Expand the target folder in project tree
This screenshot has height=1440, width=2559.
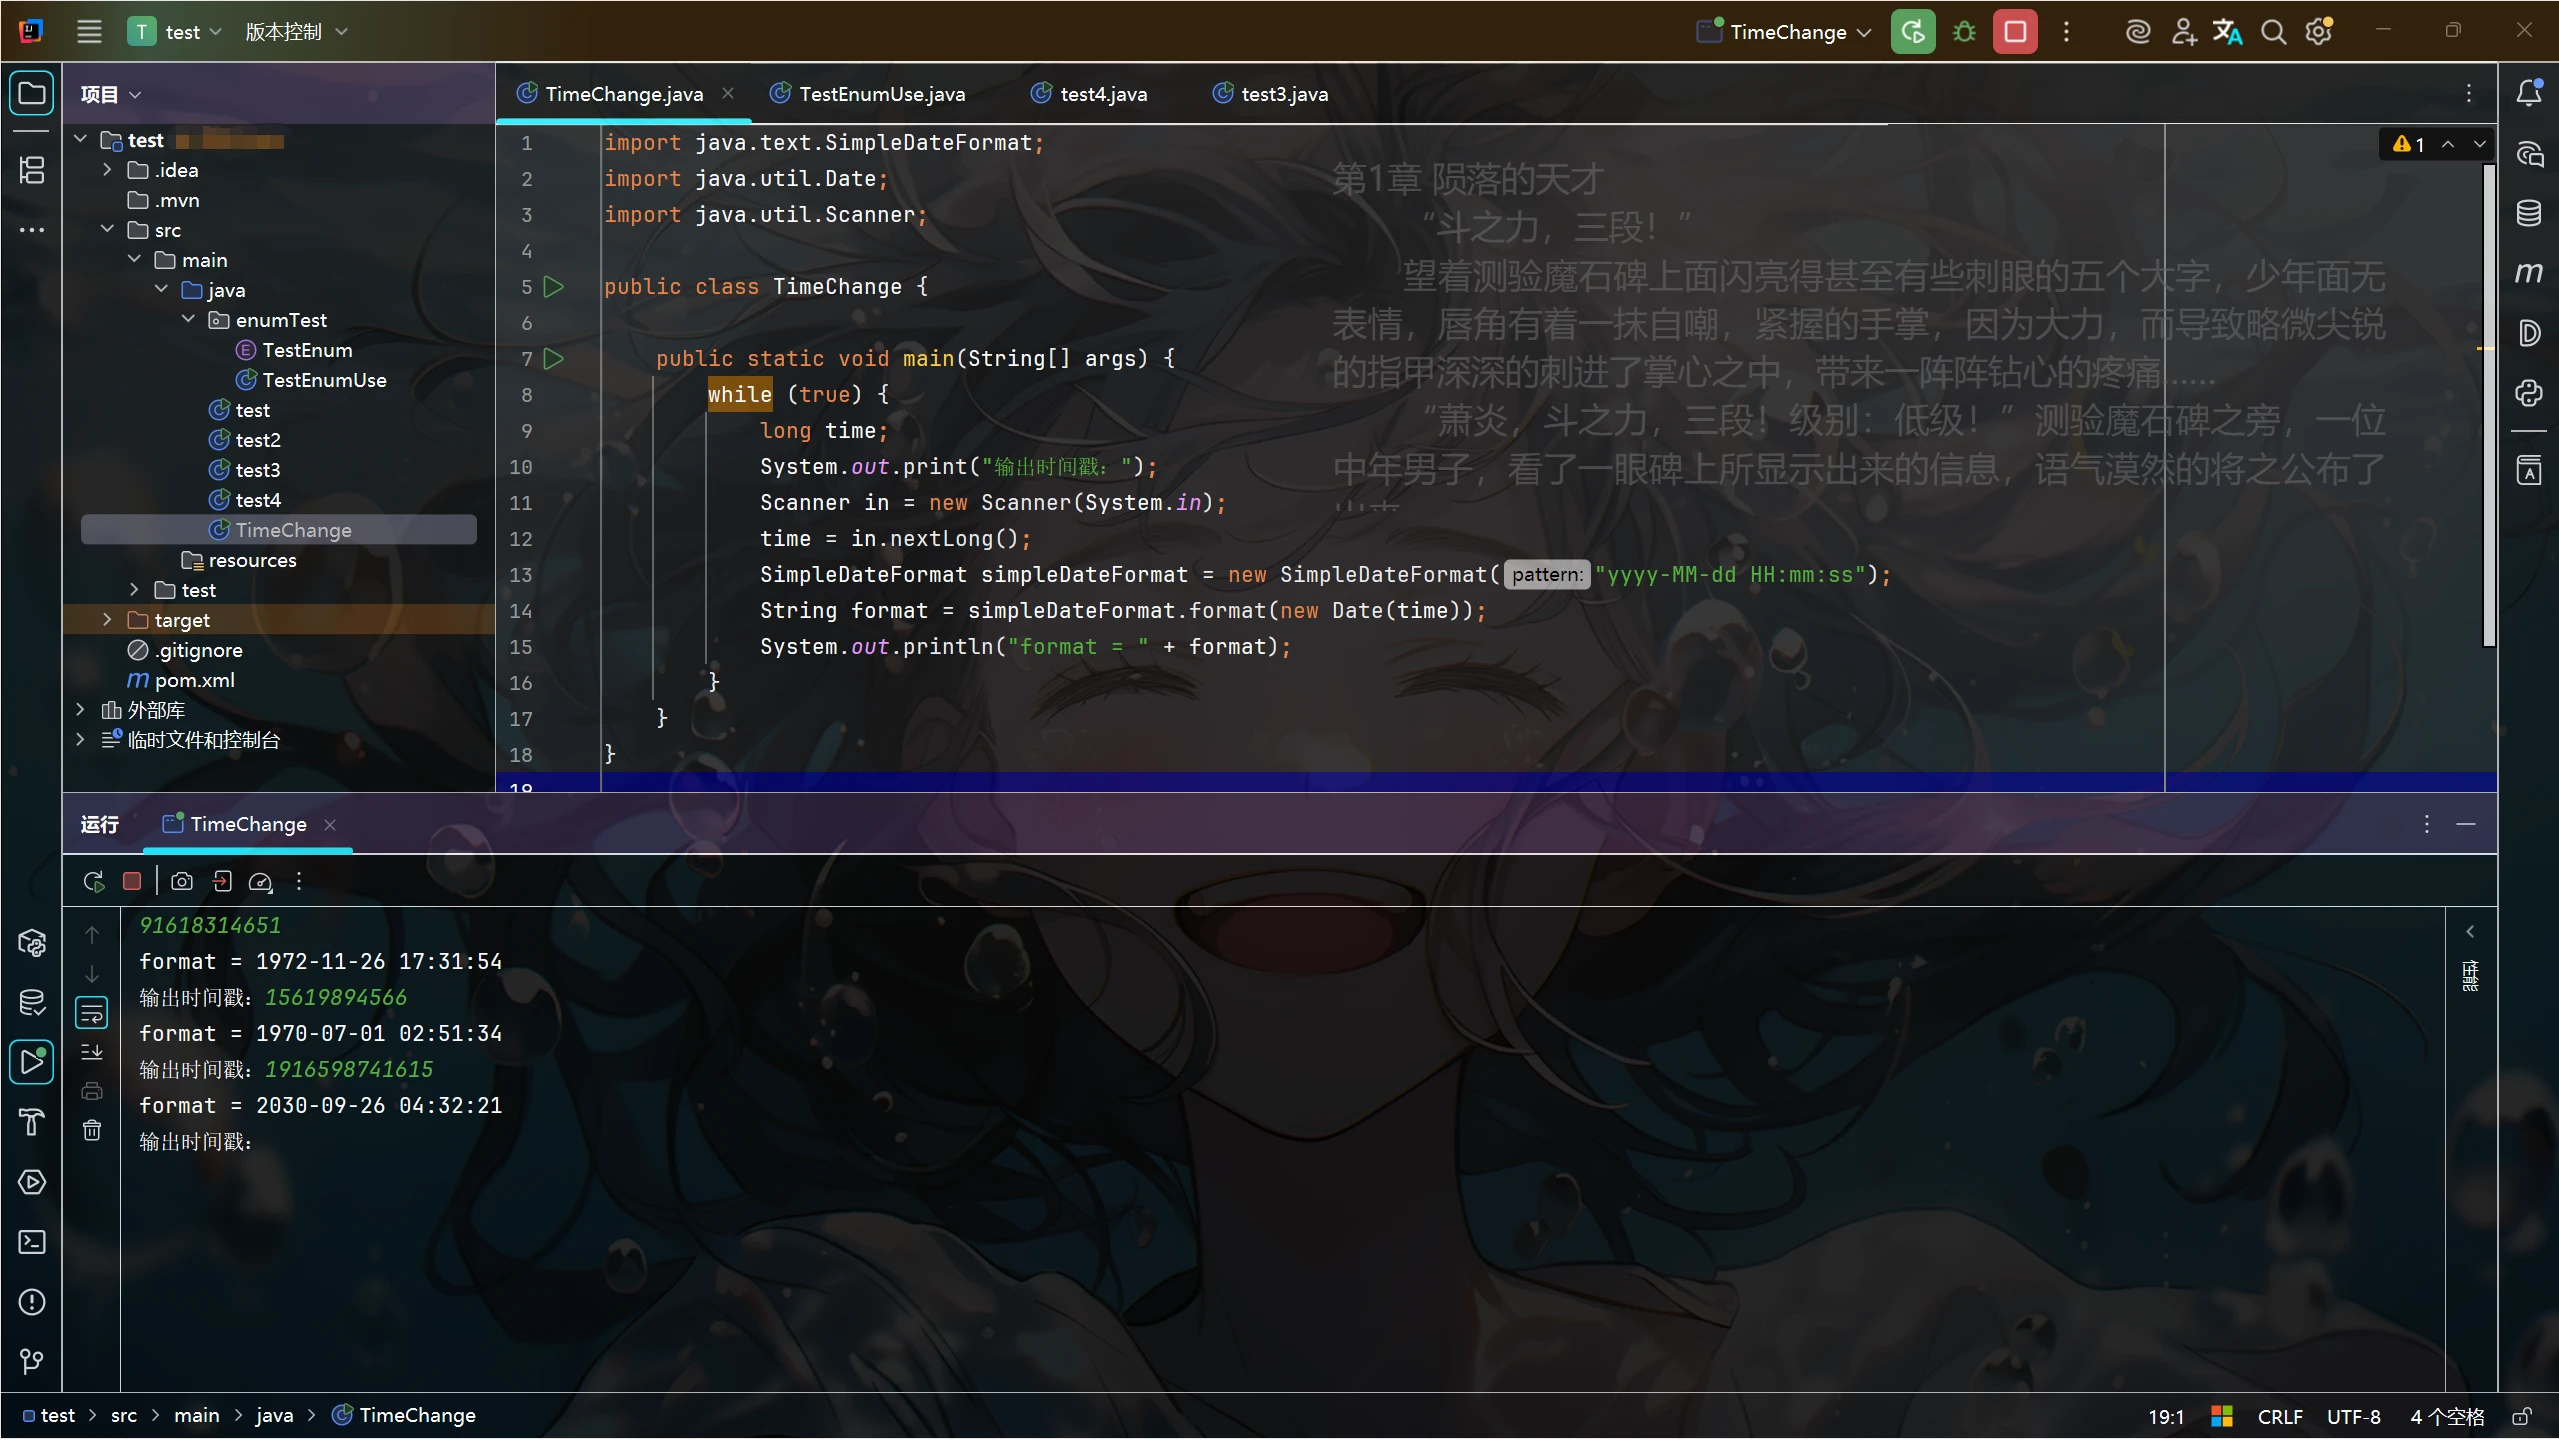(x=107, y=620)
